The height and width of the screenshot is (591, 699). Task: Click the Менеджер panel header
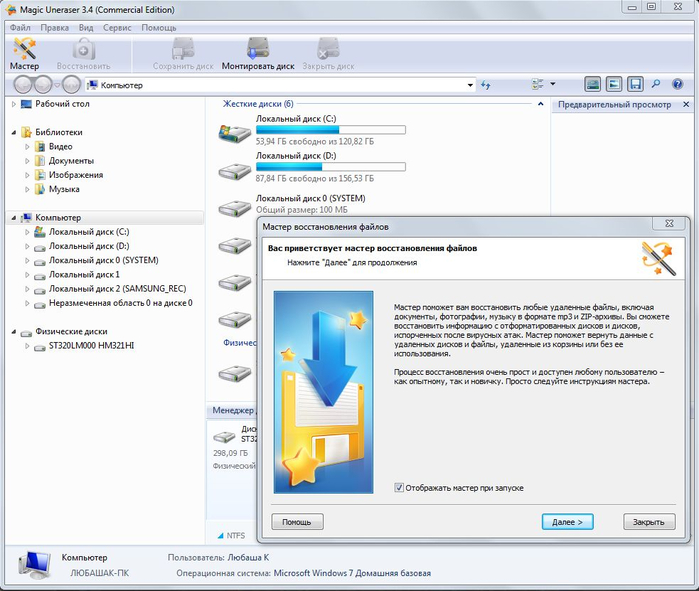click(232, 410)
